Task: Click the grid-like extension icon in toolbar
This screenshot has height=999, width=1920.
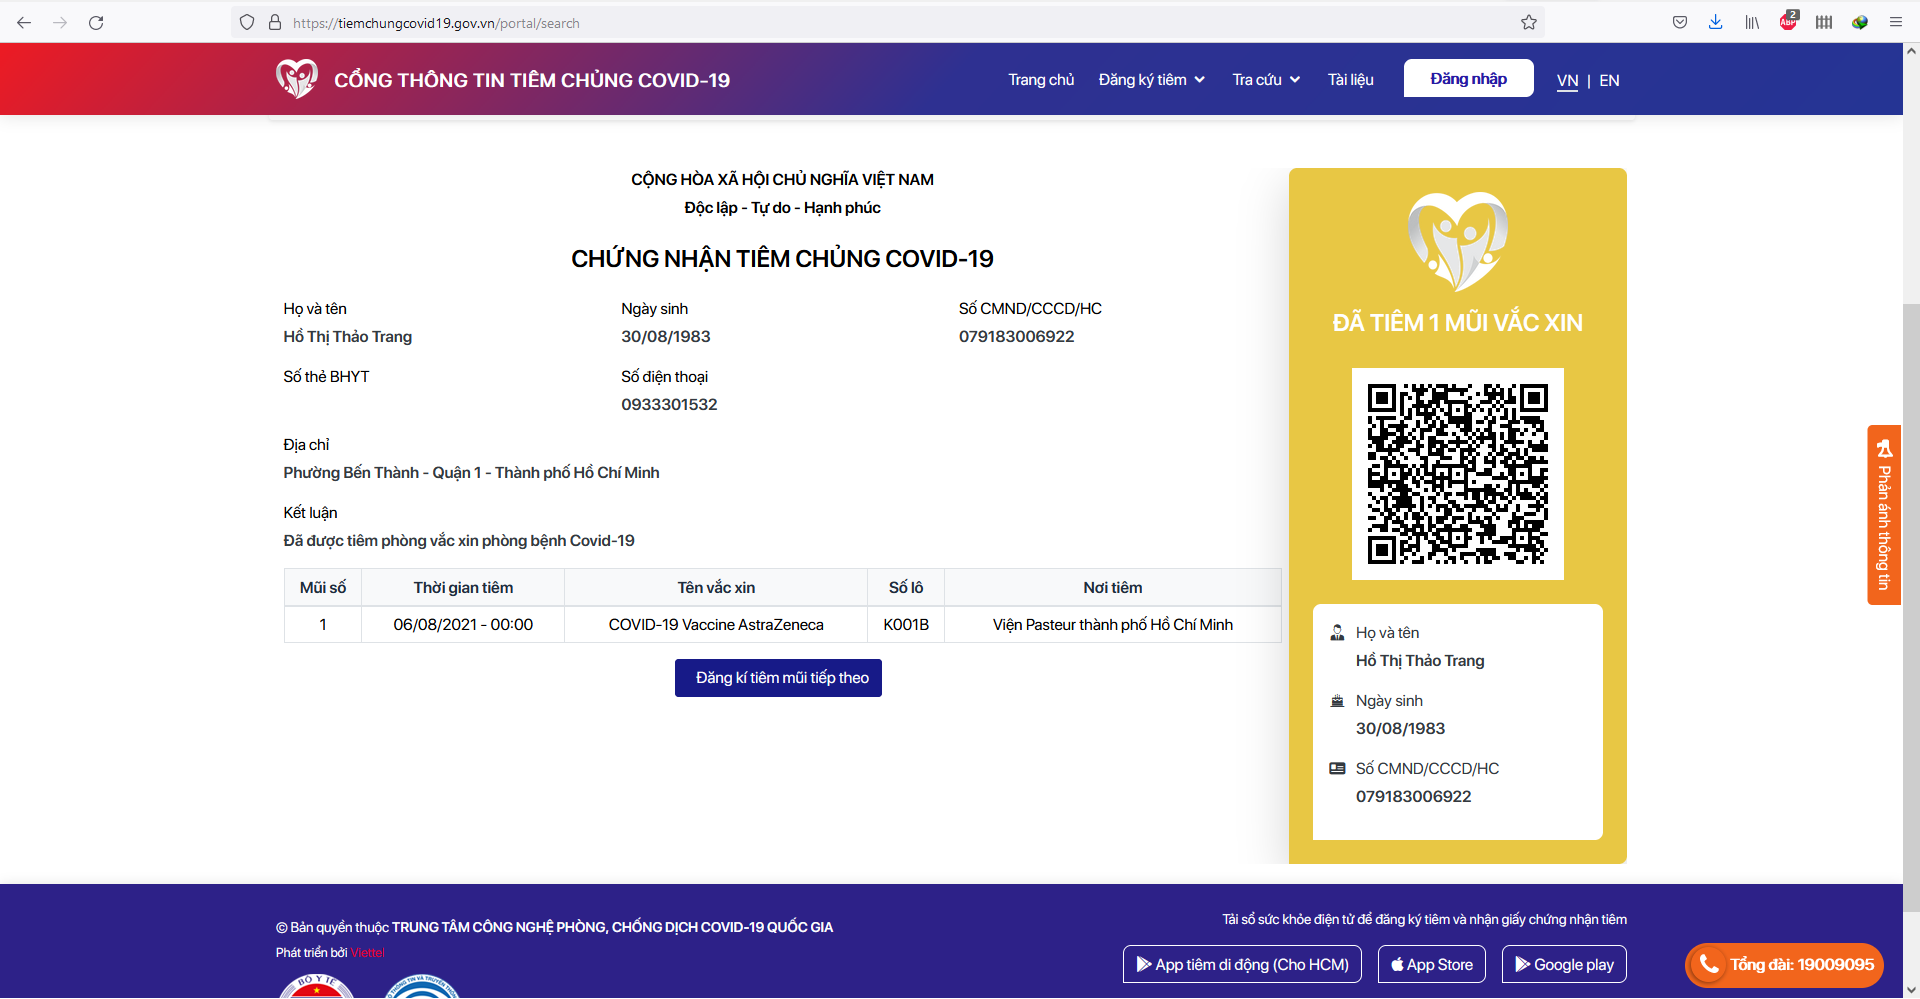Action: (1824, 22)
